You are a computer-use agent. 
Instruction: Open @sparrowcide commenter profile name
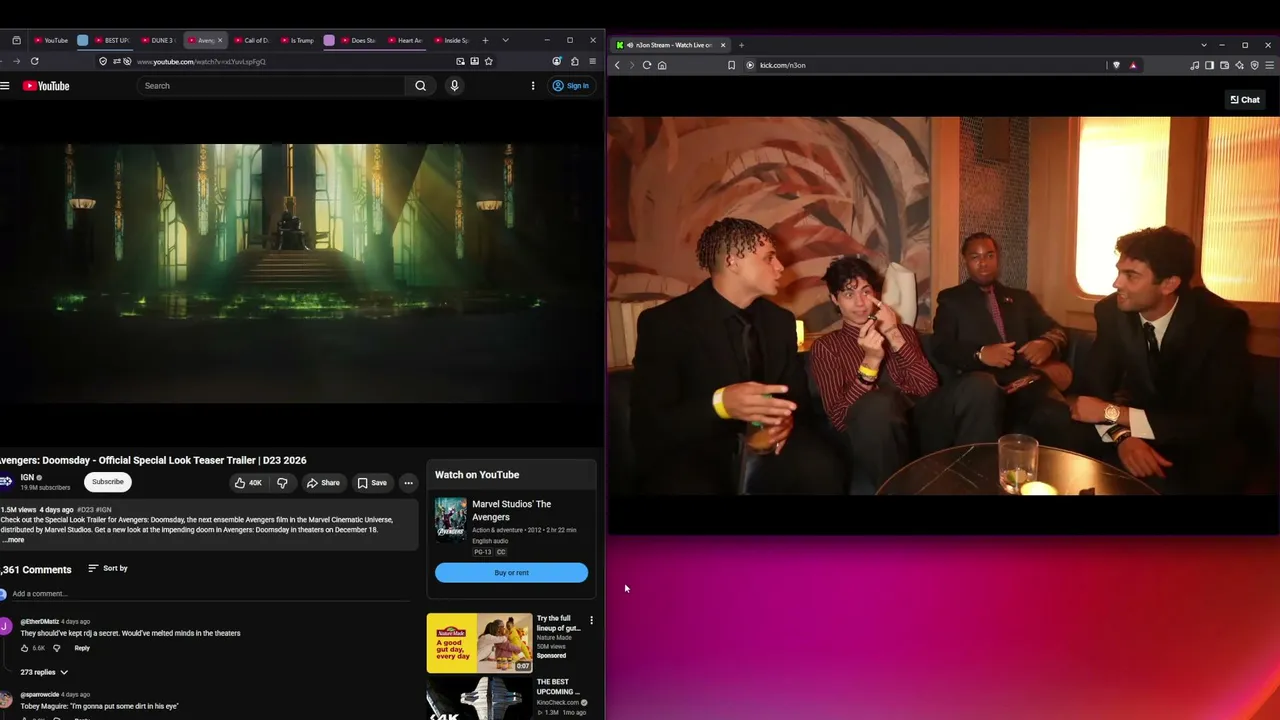[41, 694]
